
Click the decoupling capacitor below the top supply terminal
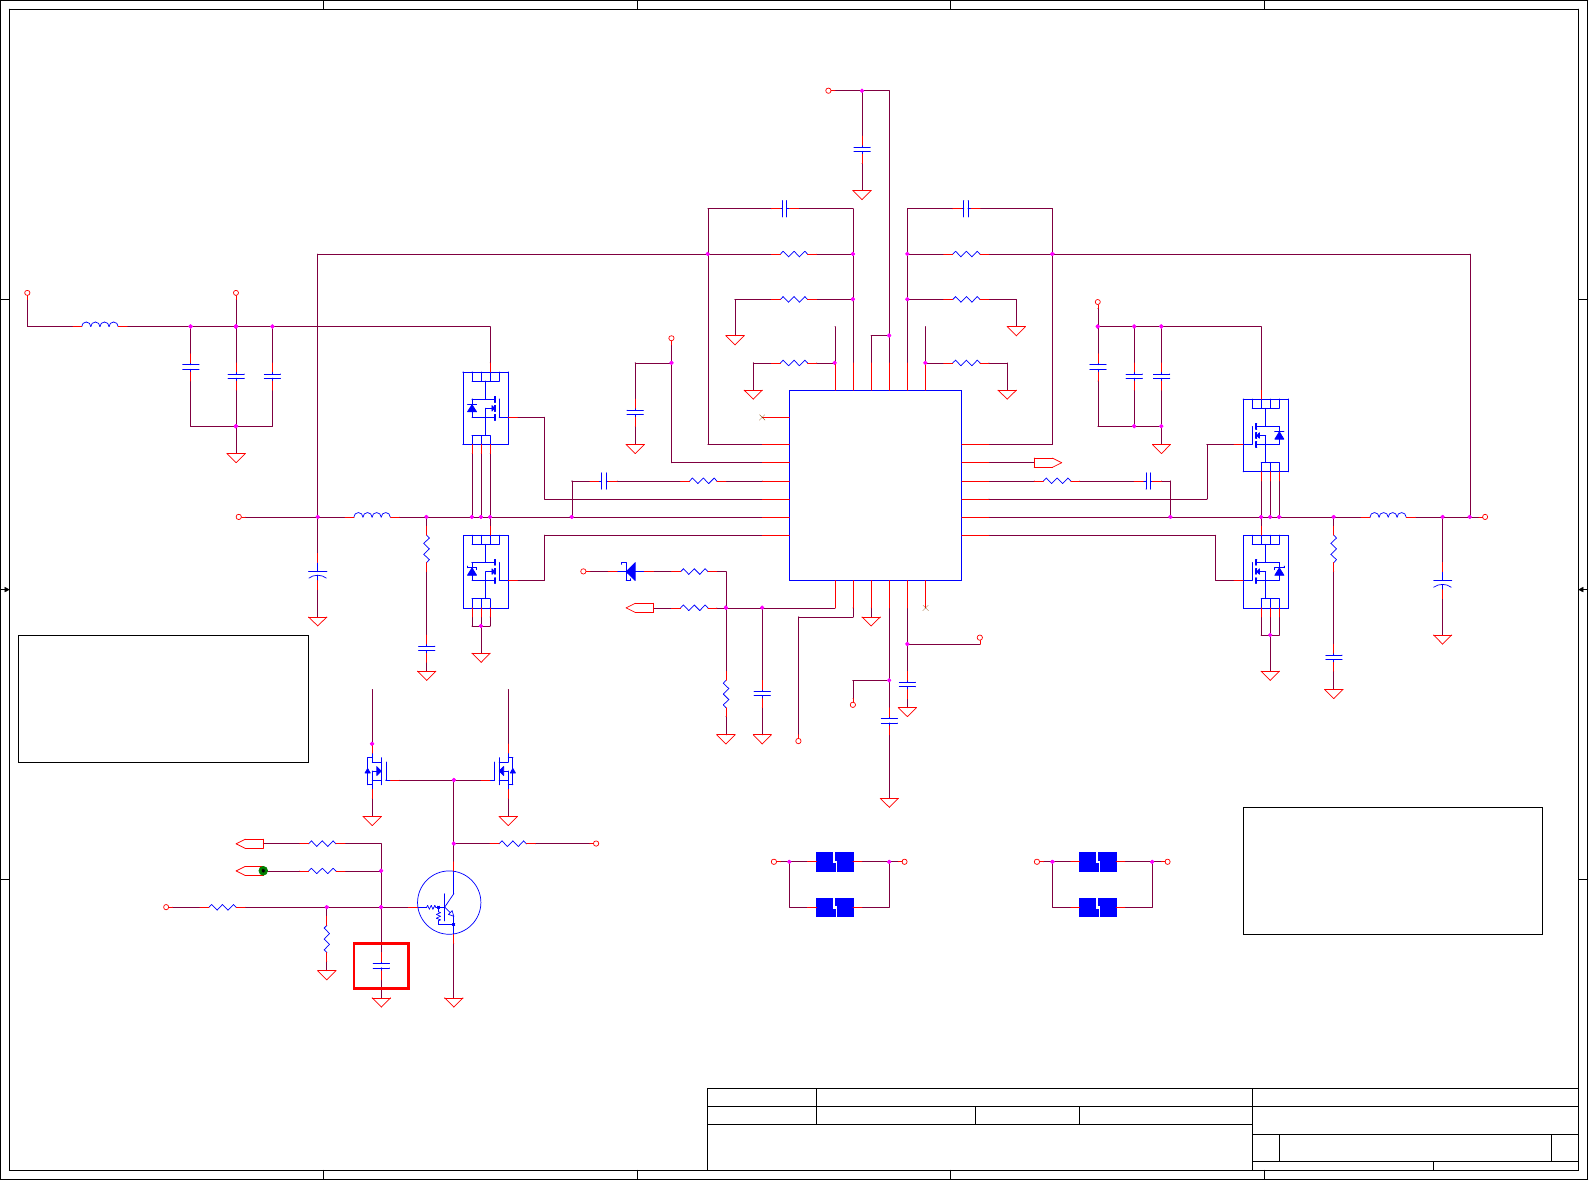click(x=862, y=149)
